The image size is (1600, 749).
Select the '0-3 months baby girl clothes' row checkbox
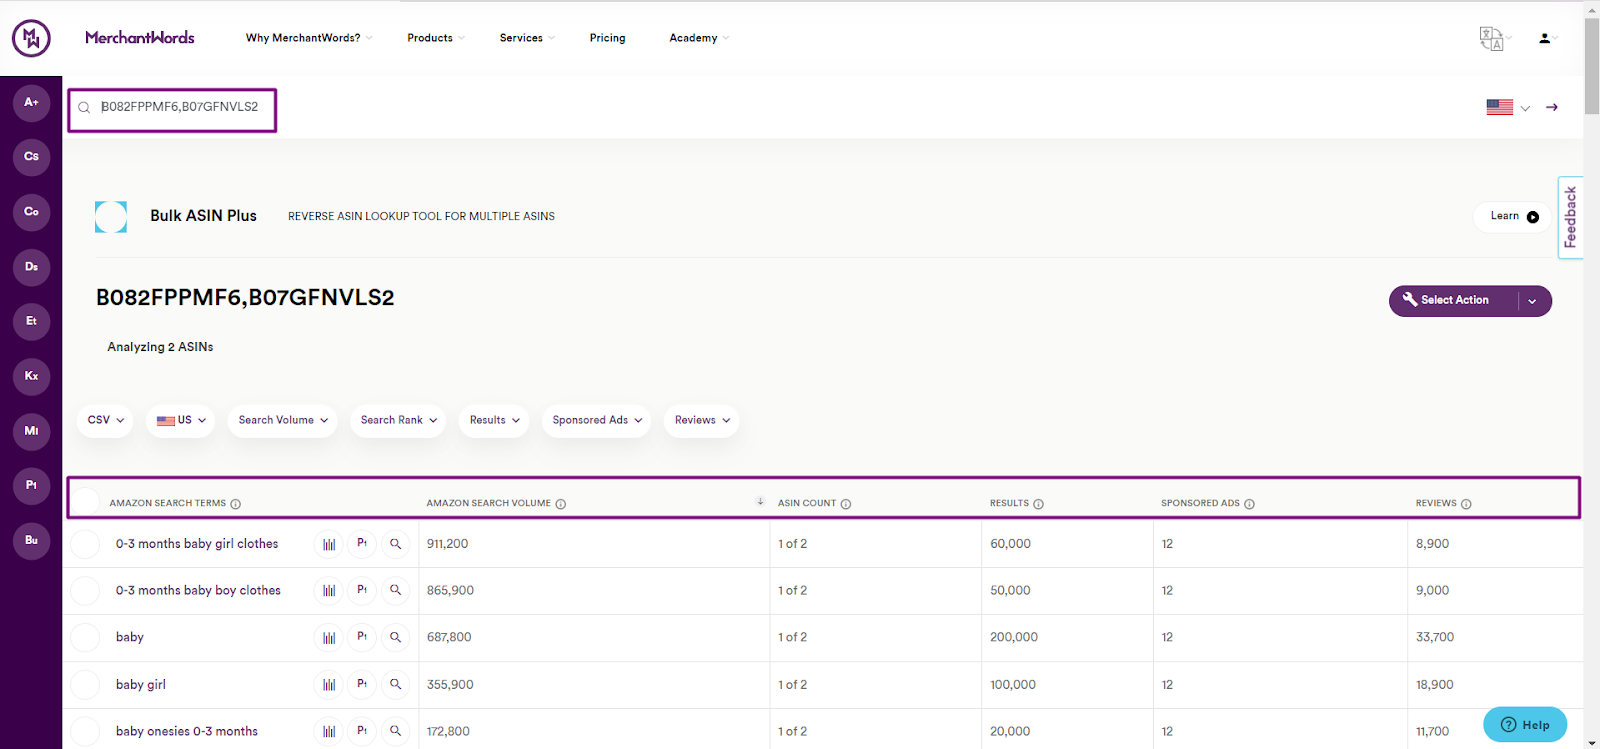pos(85,544)
